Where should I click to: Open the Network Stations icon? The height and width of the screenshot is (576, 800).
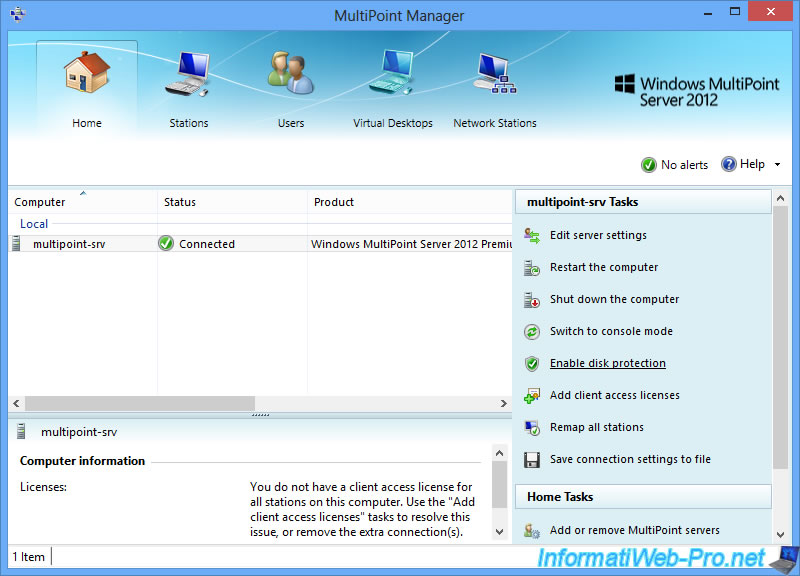[x=494, y=73]
